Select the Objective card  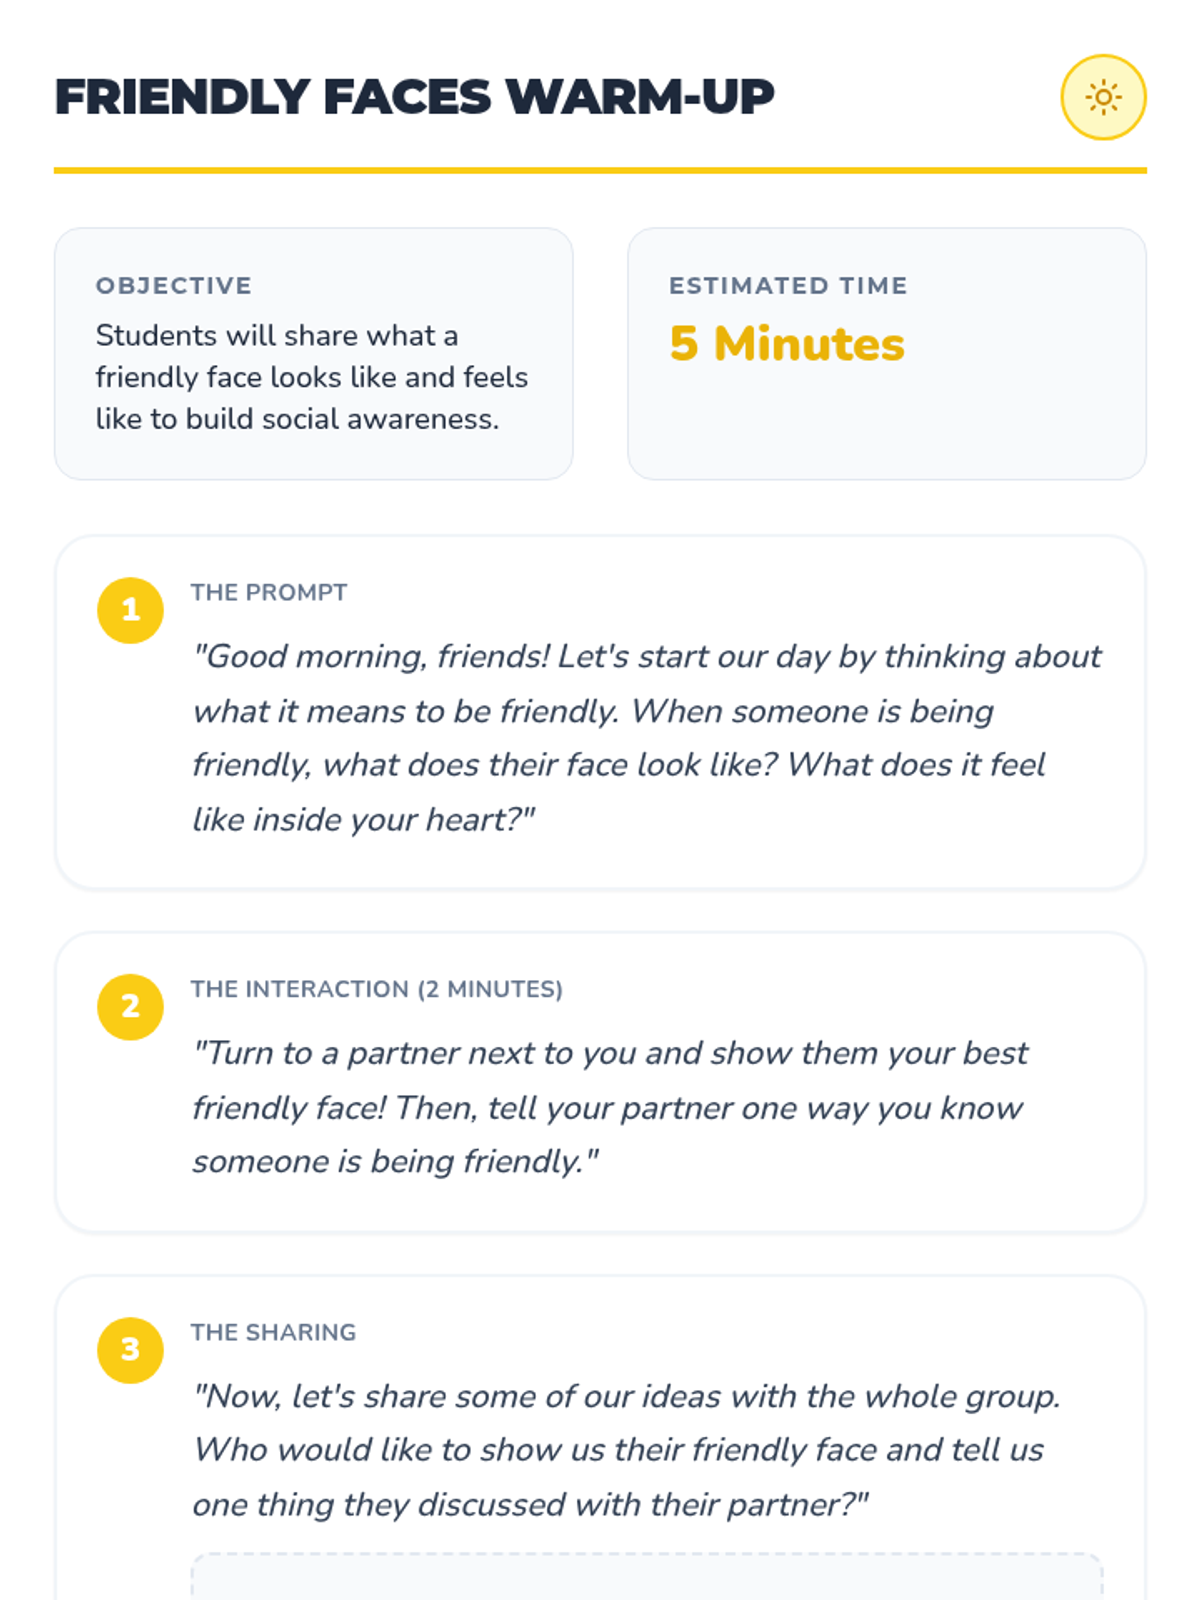pos(314,354)
